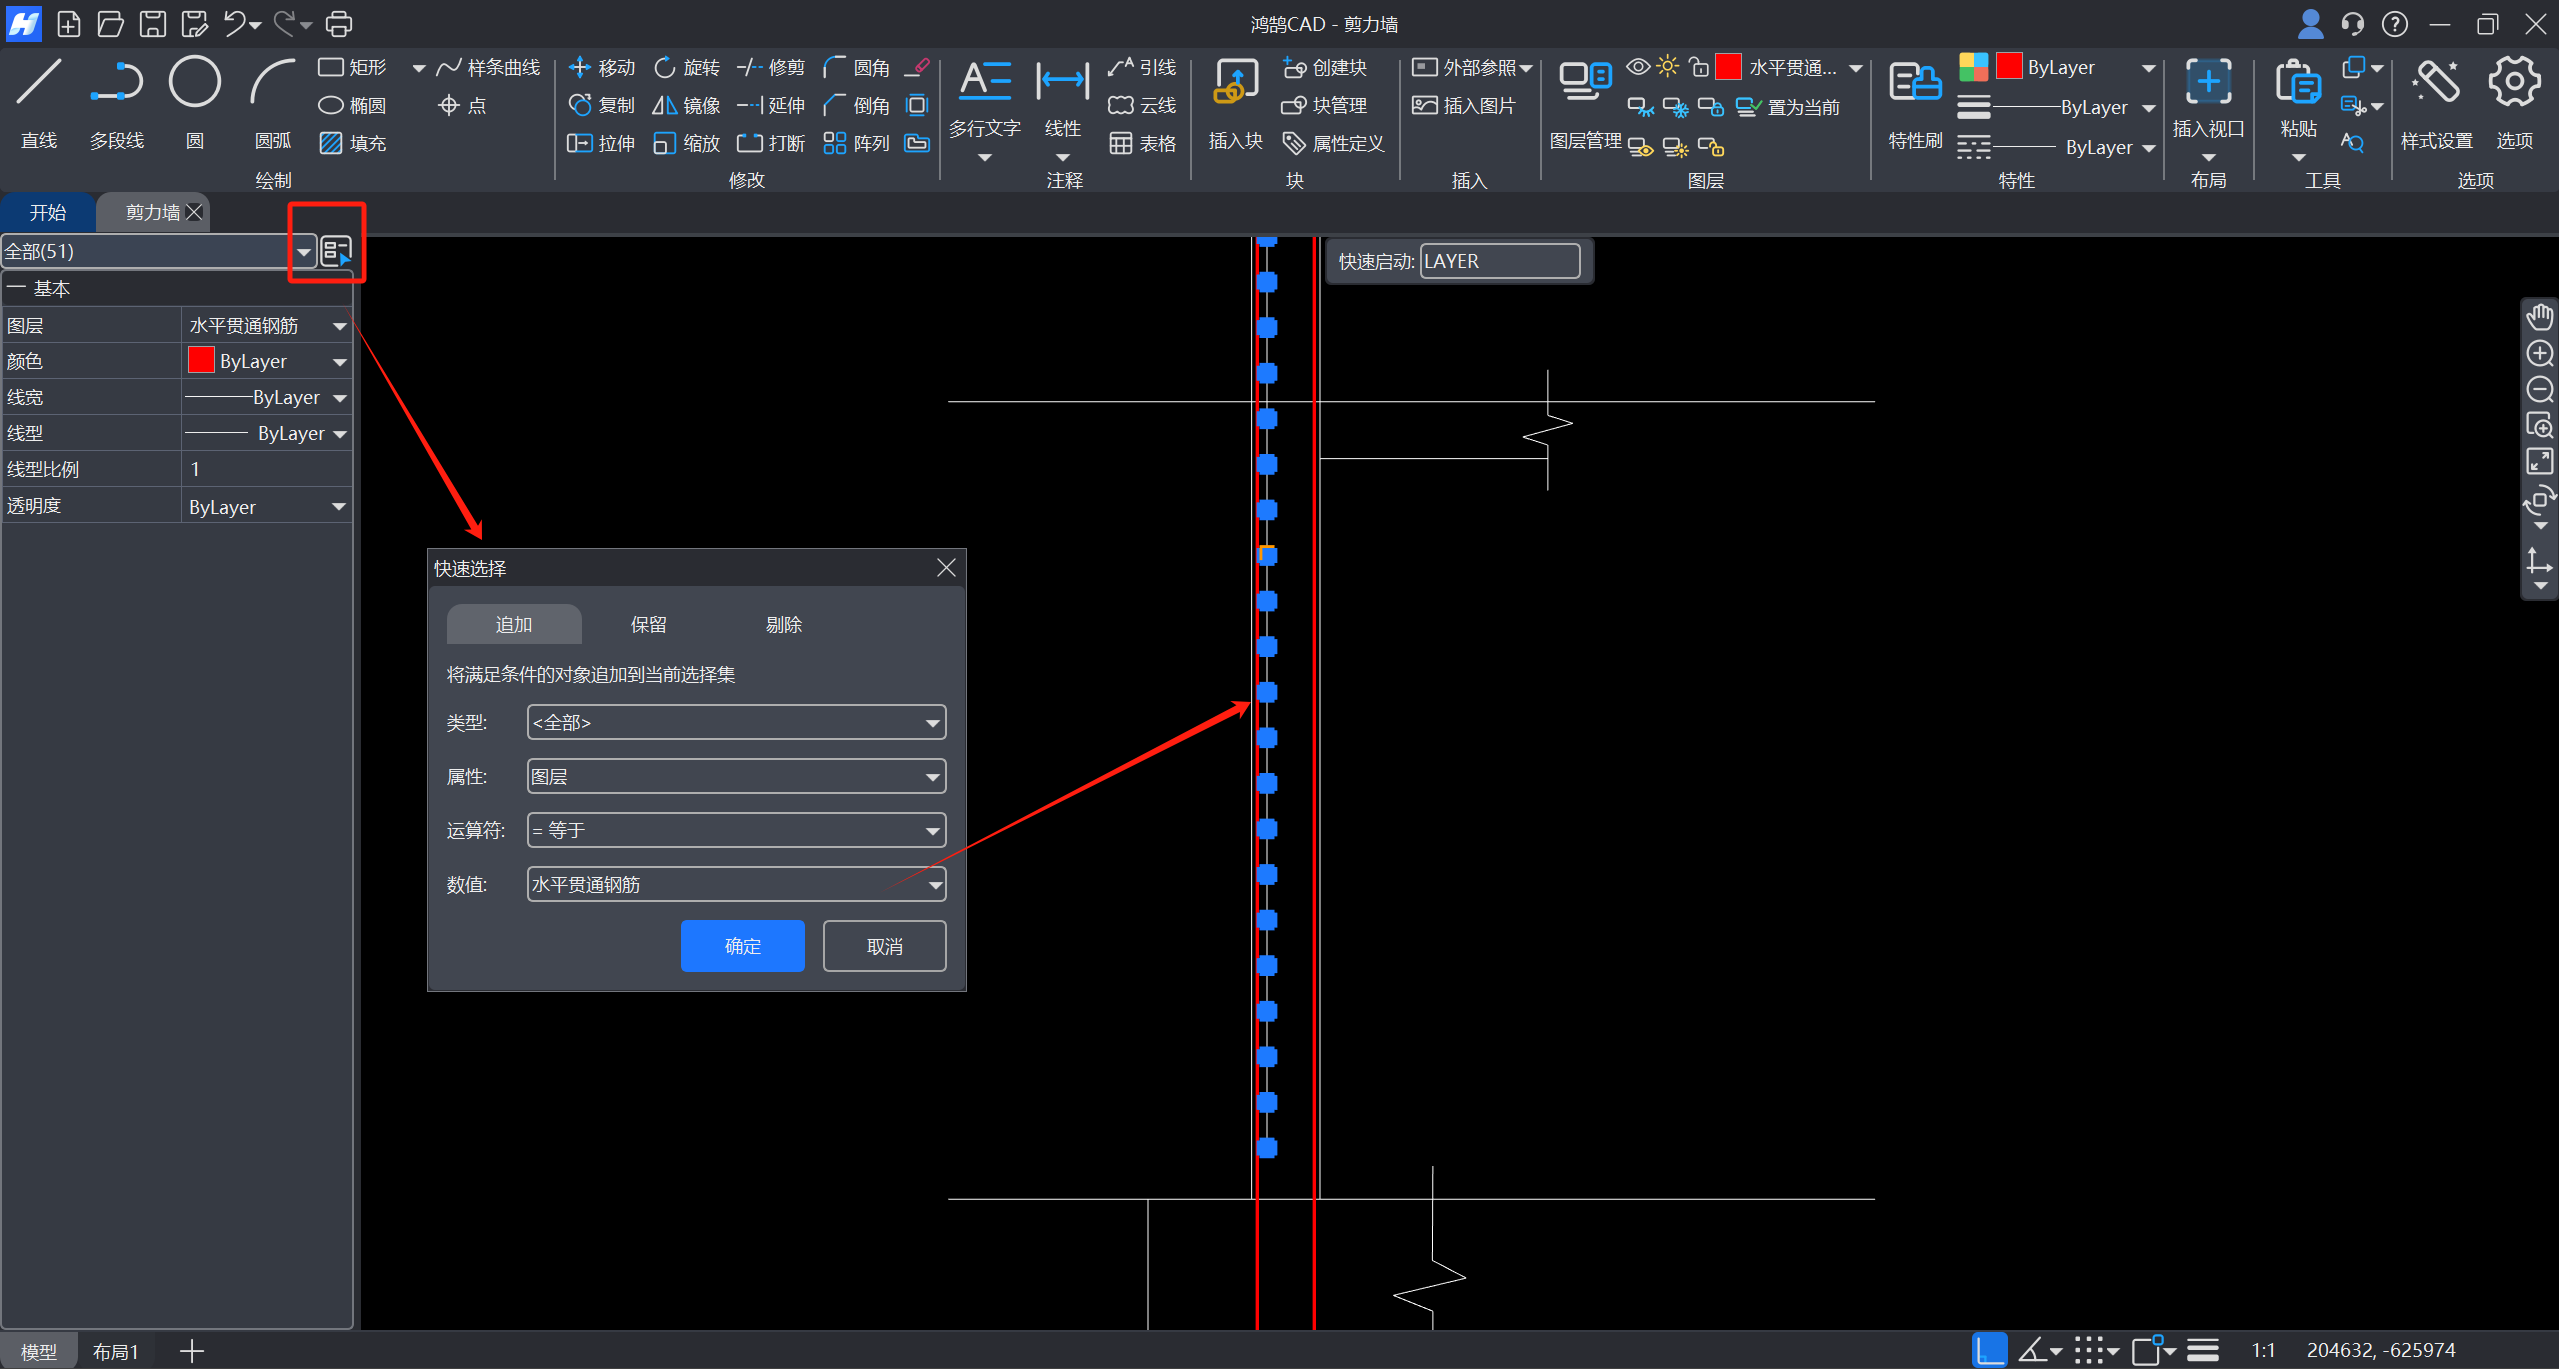Switch to the 保留 tab

(x=648, y=625)
